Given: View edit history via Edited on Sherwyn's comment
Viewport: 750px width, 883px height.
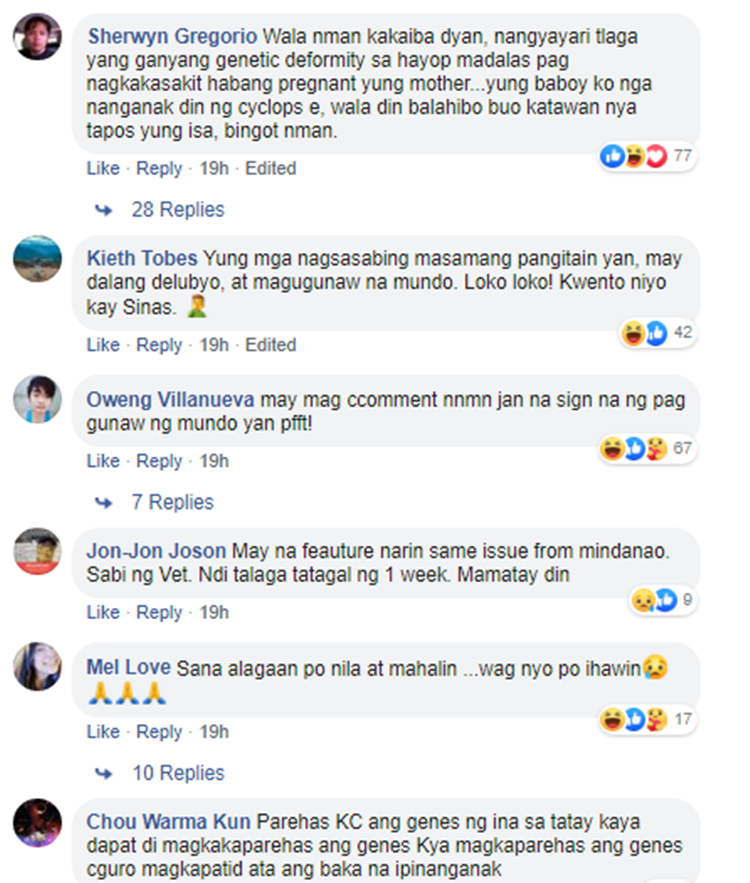Looking at the screenshot, I should [x=270, y=168].
